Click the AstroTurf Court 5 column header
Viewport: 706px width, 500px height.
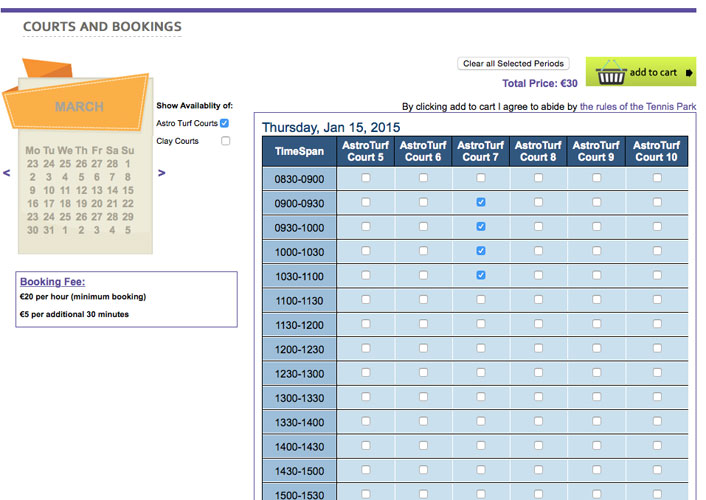pos(365,151)
